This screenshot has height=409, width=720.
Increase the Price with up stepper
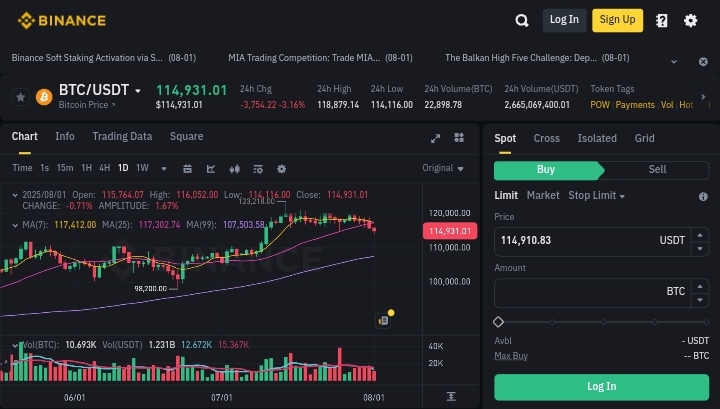click(700, 235)
